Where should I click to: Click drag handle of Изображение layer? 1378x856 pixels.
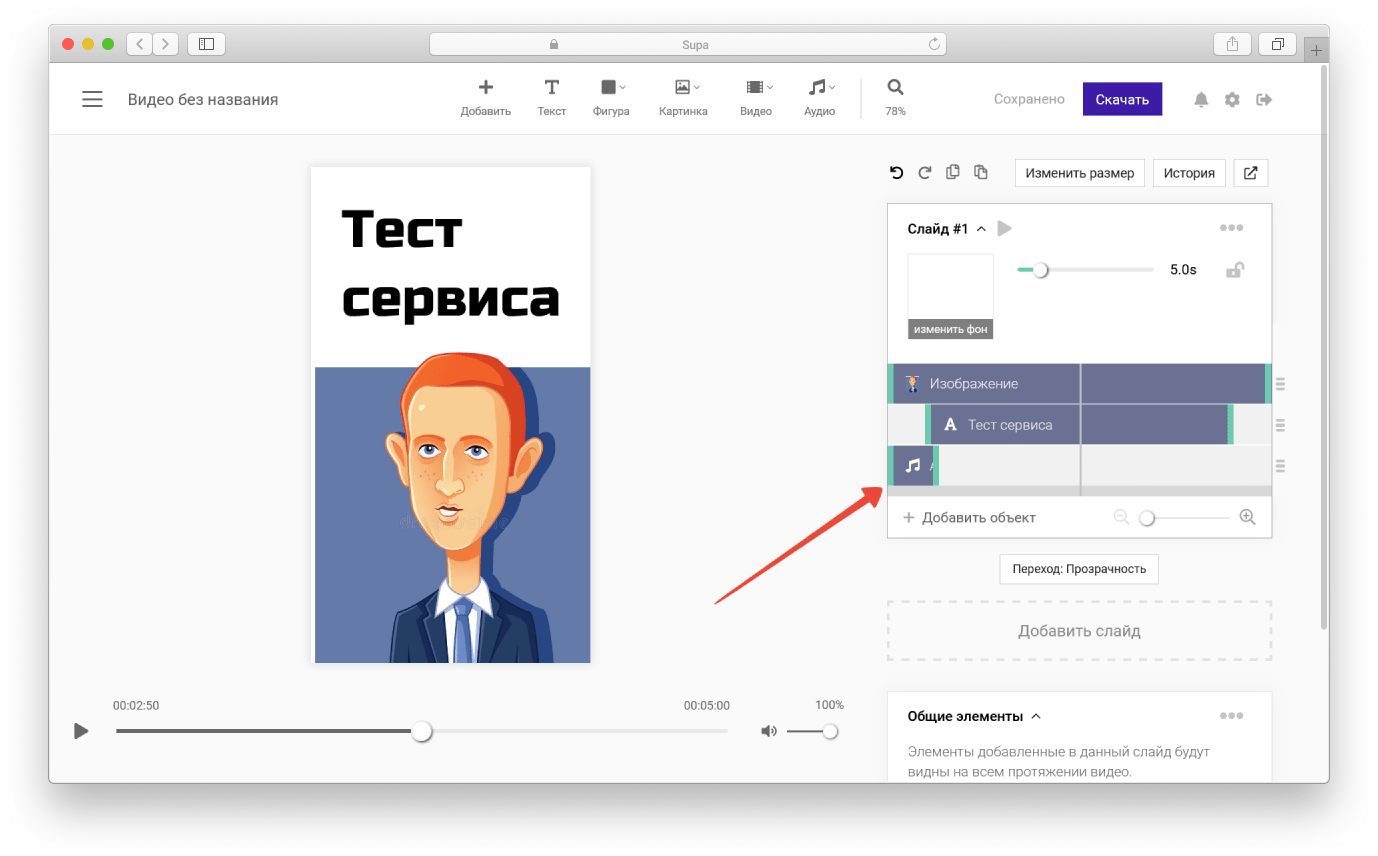click(x=1280, y=384)
